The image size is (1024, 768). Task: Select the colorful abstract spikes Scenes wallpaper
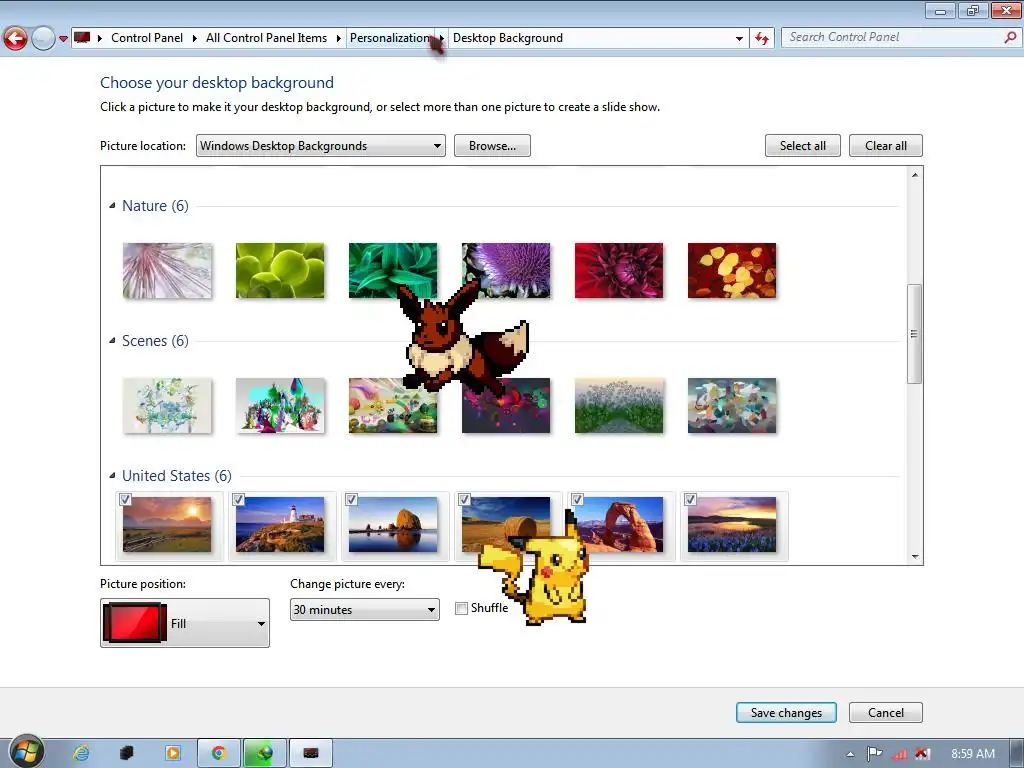click(x=280, y=406)
